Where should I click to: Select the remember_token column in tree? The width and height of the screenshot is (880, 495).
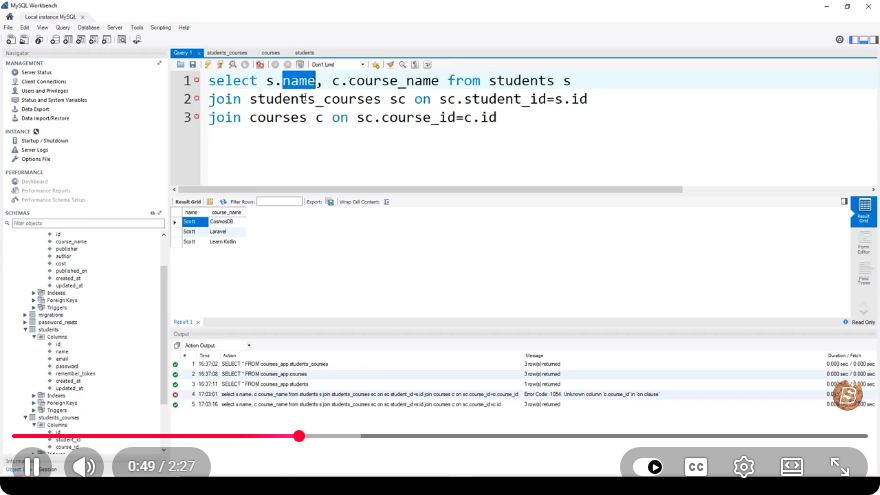75,374
